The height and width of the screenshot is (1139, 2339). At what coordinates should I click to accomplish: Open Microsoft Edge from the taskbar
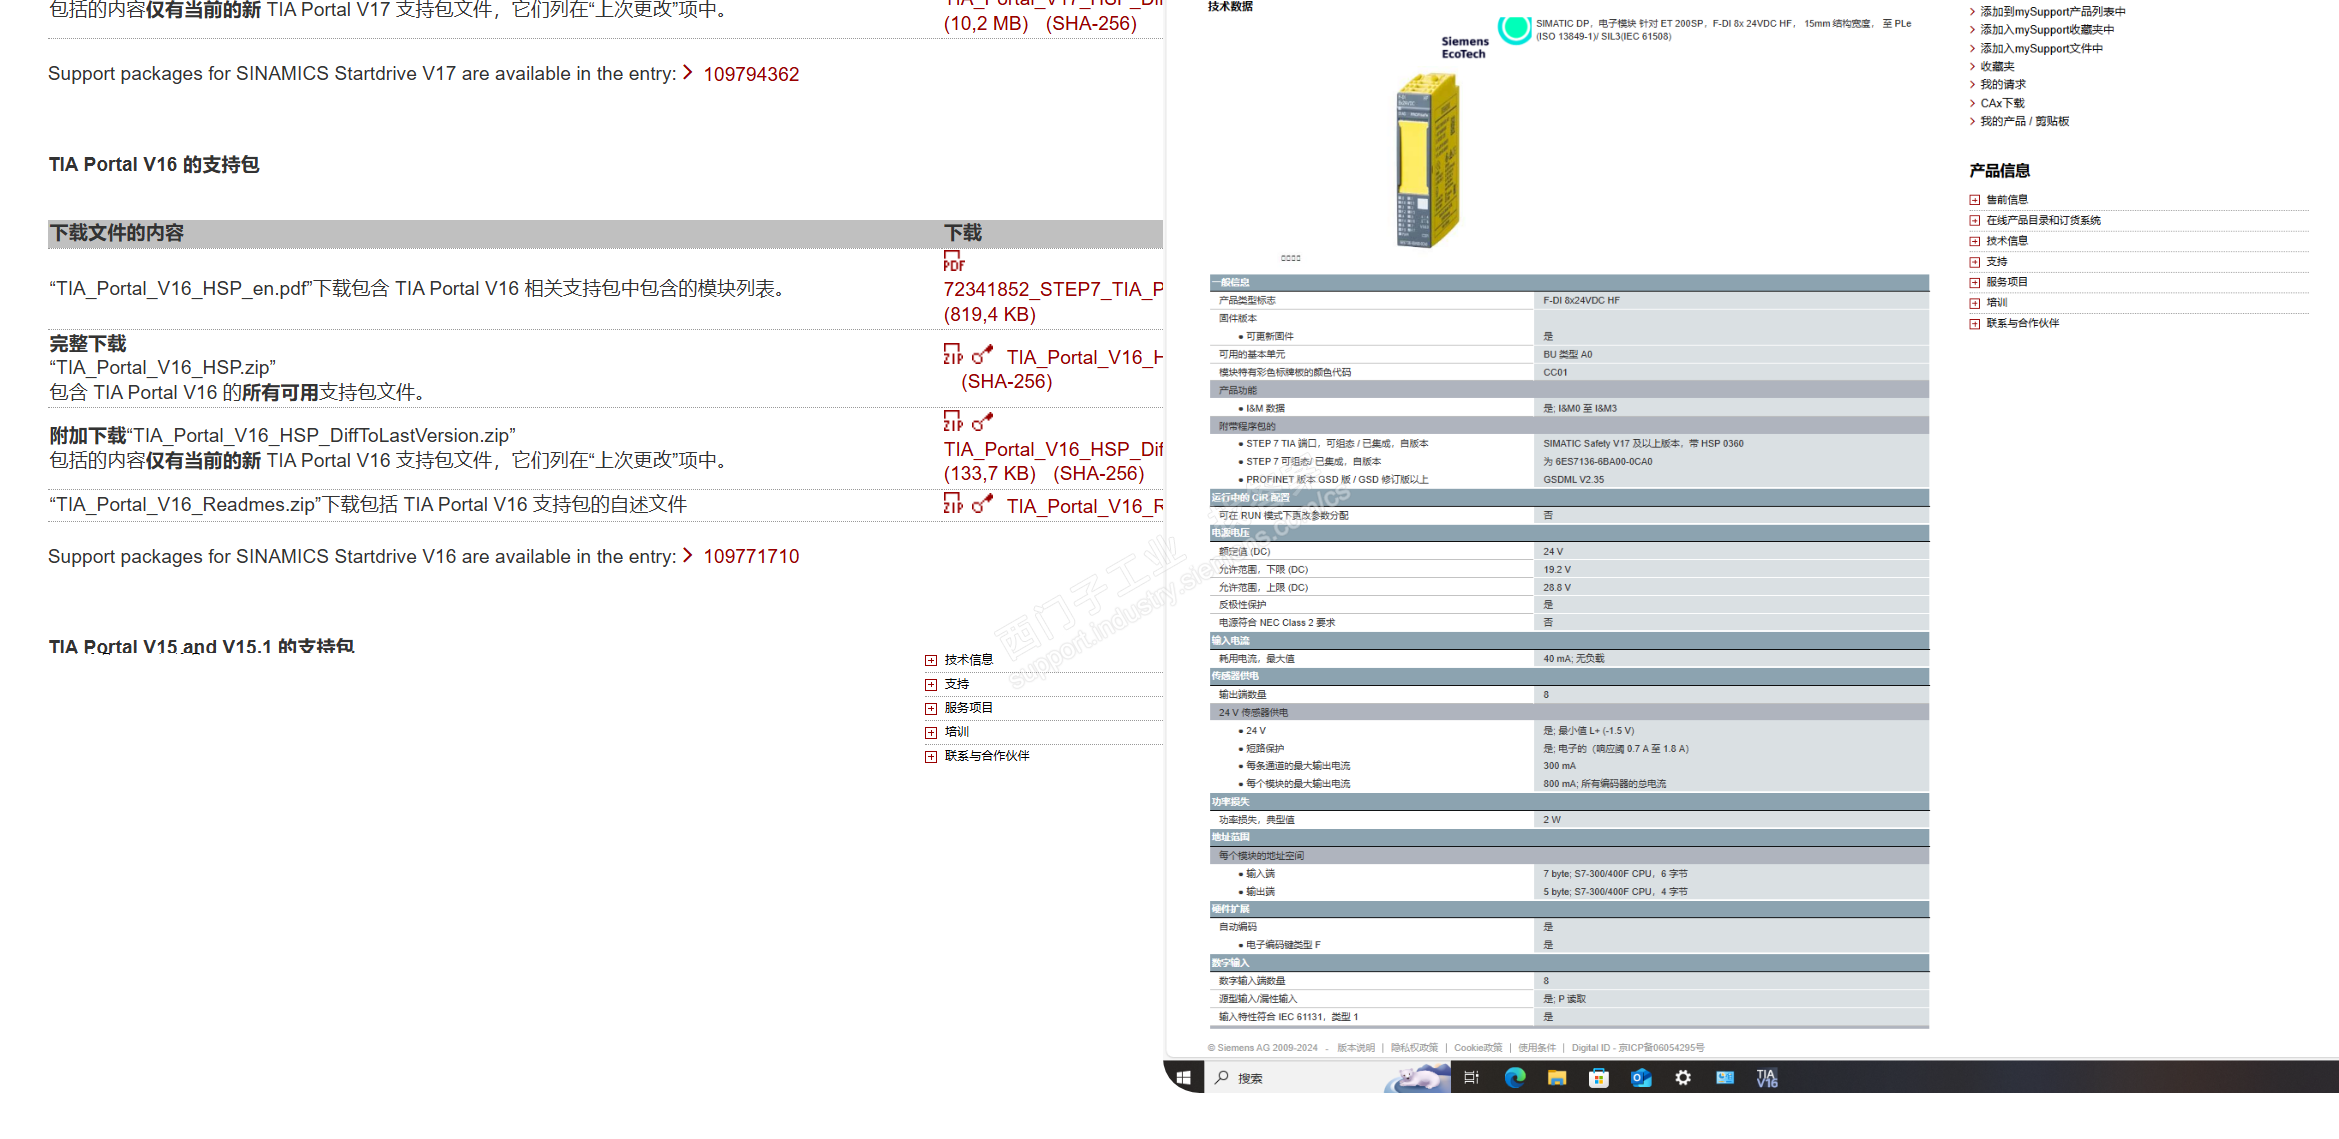(x=1515, y=1078)
